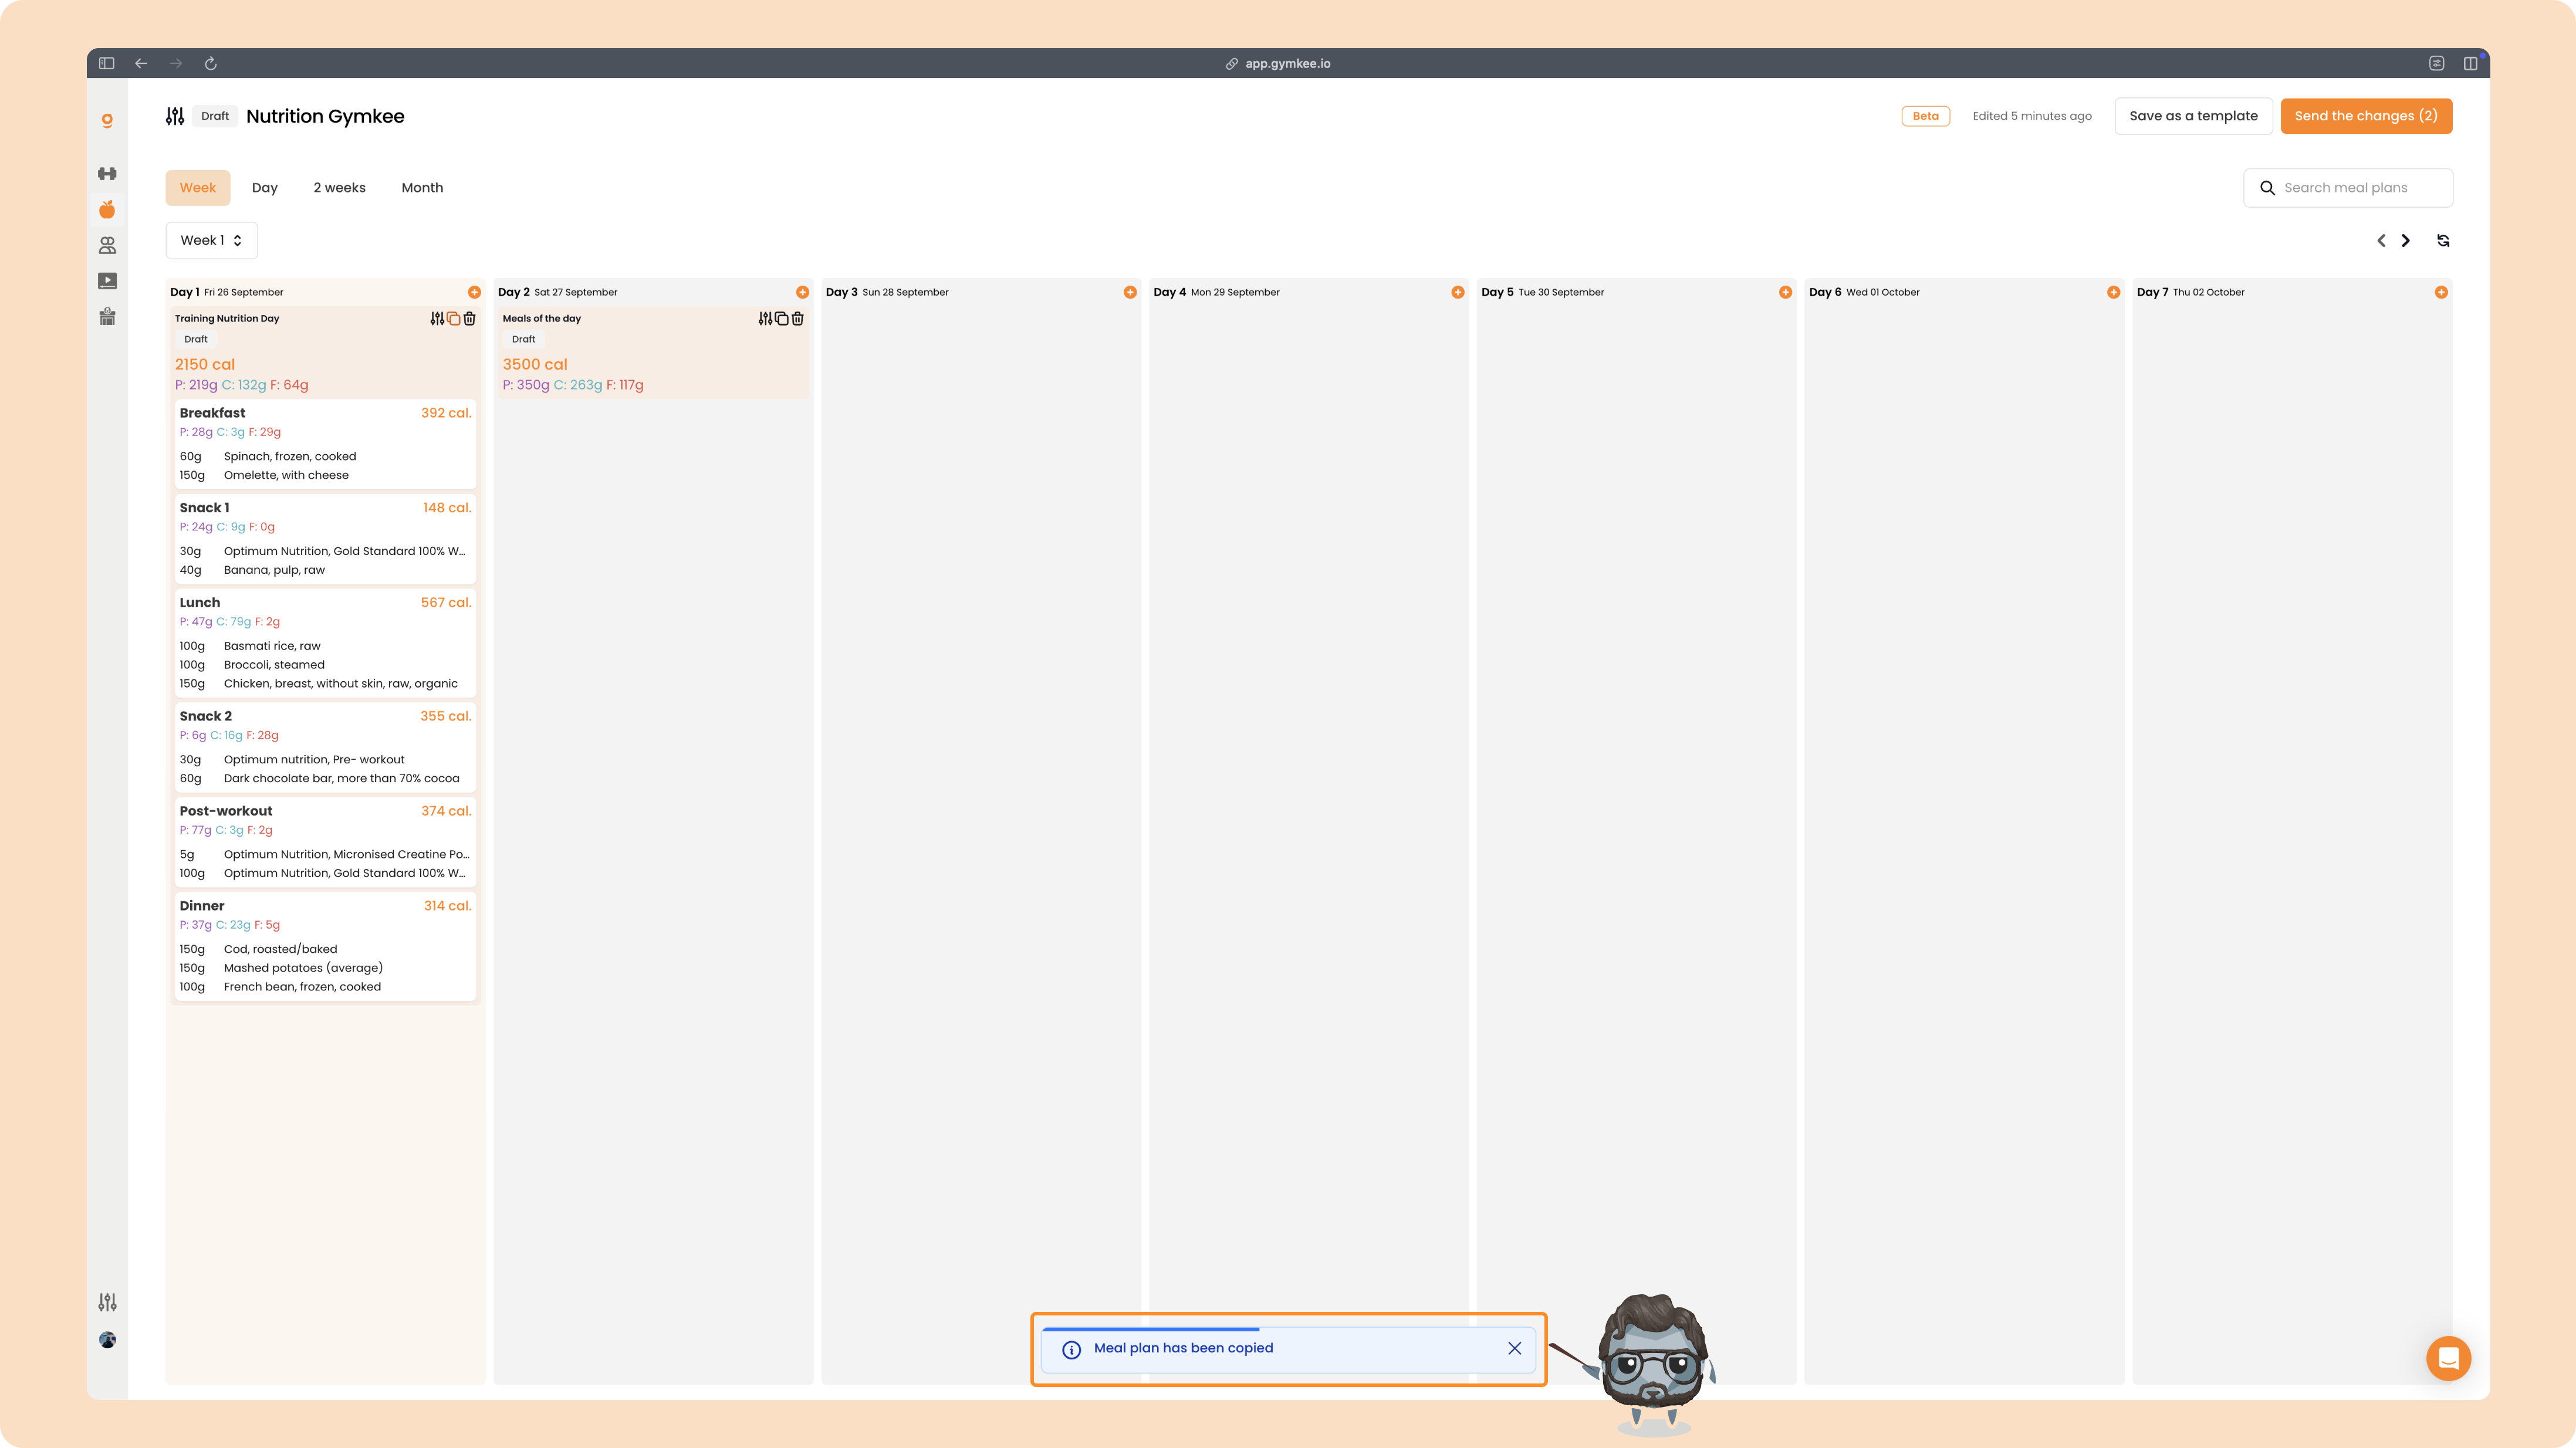Go to next week arrow
The width and height of the screenshot is (2576, 1448).
2406,241
